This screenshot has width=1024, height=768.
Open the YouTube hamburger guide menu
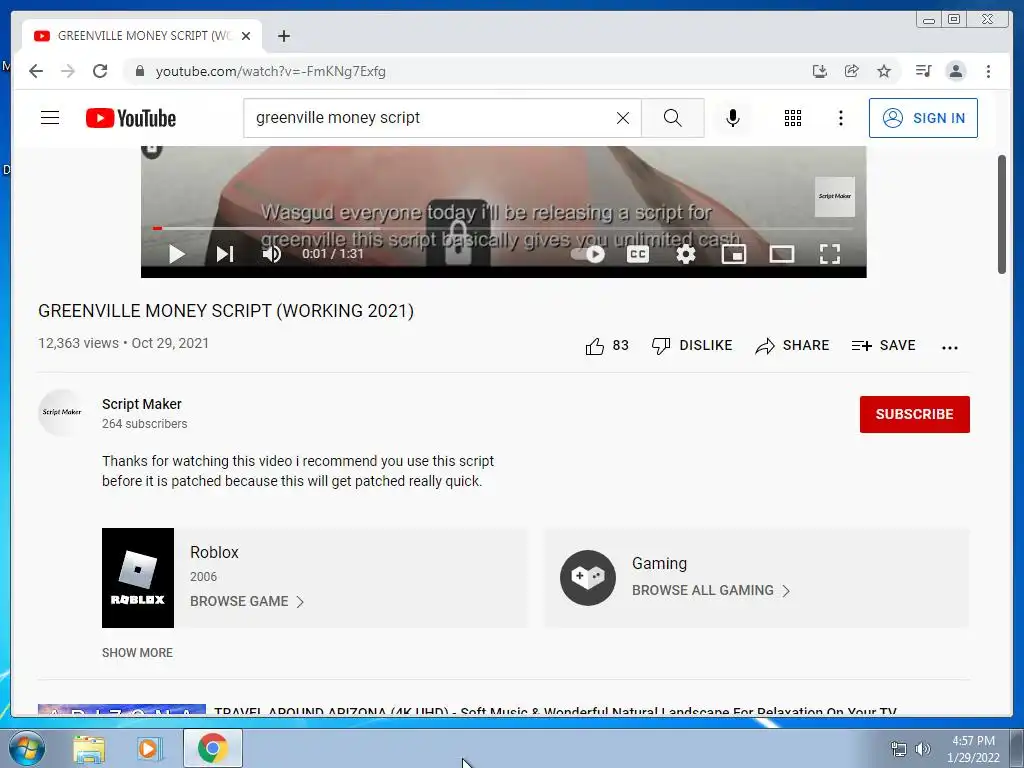pyautogui.click(x=50, y=118)
